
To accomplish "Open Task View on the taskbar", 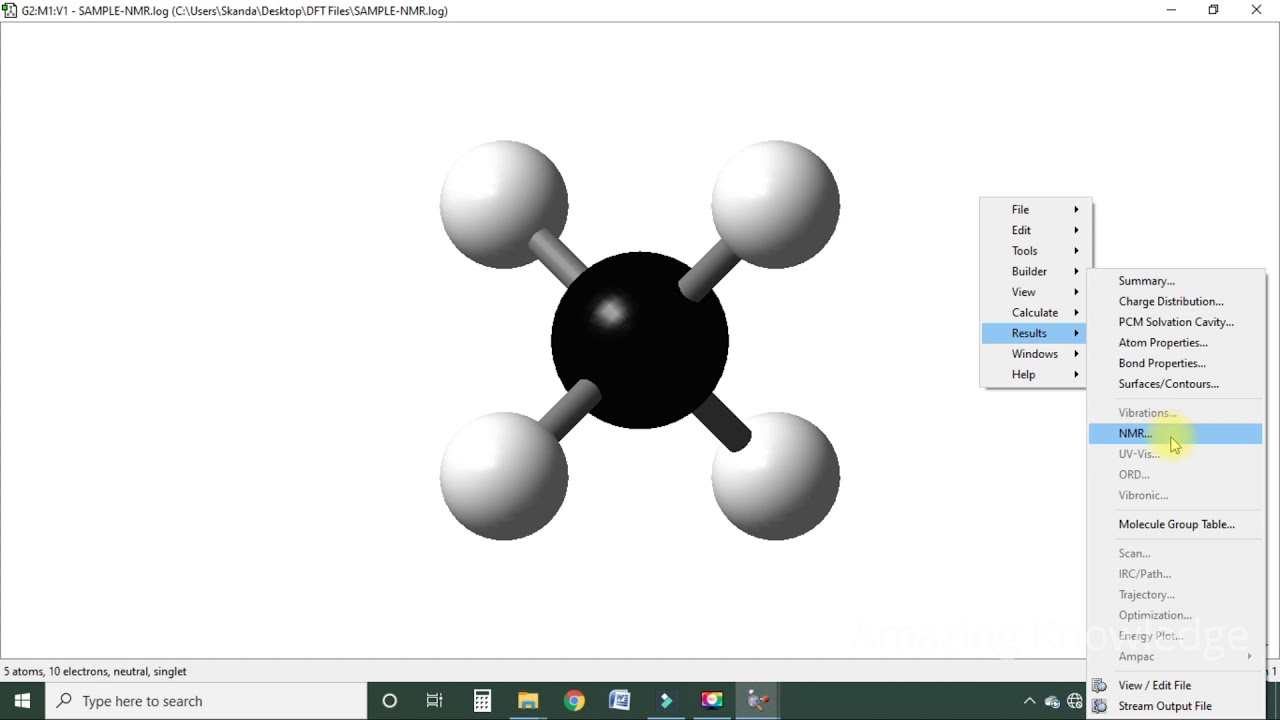I will (x=435, y=701).
